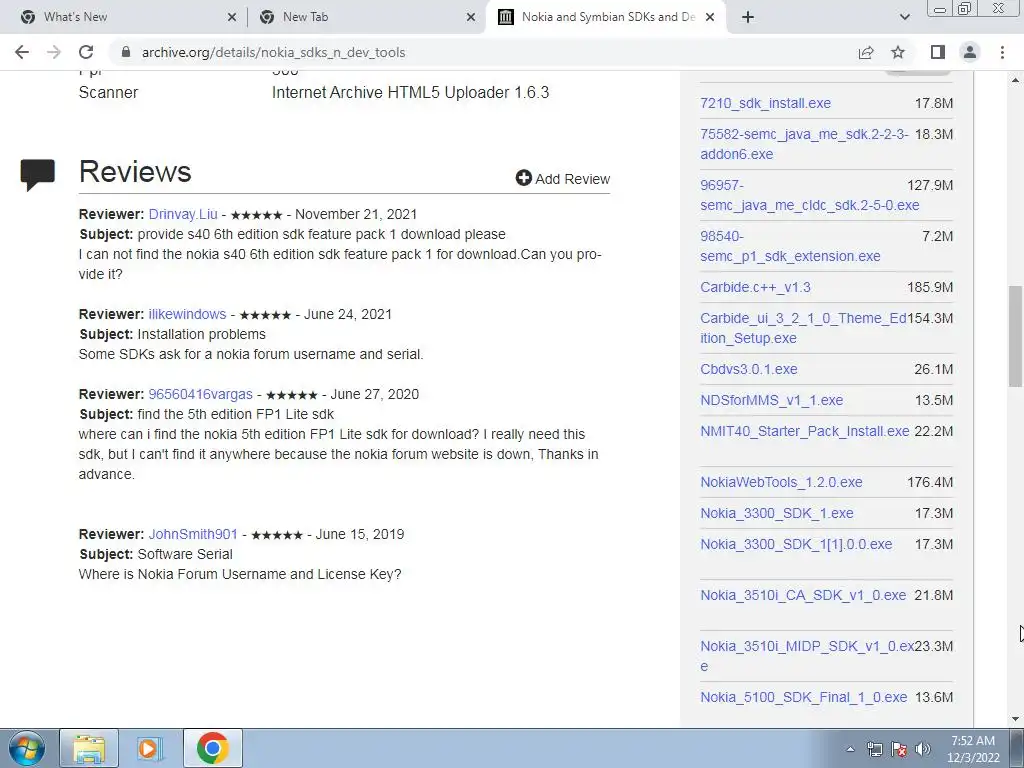Download NMIT40_Starter_Pack_Install.exe
The width and height of the screenshot is (1024, 768).
805,431
